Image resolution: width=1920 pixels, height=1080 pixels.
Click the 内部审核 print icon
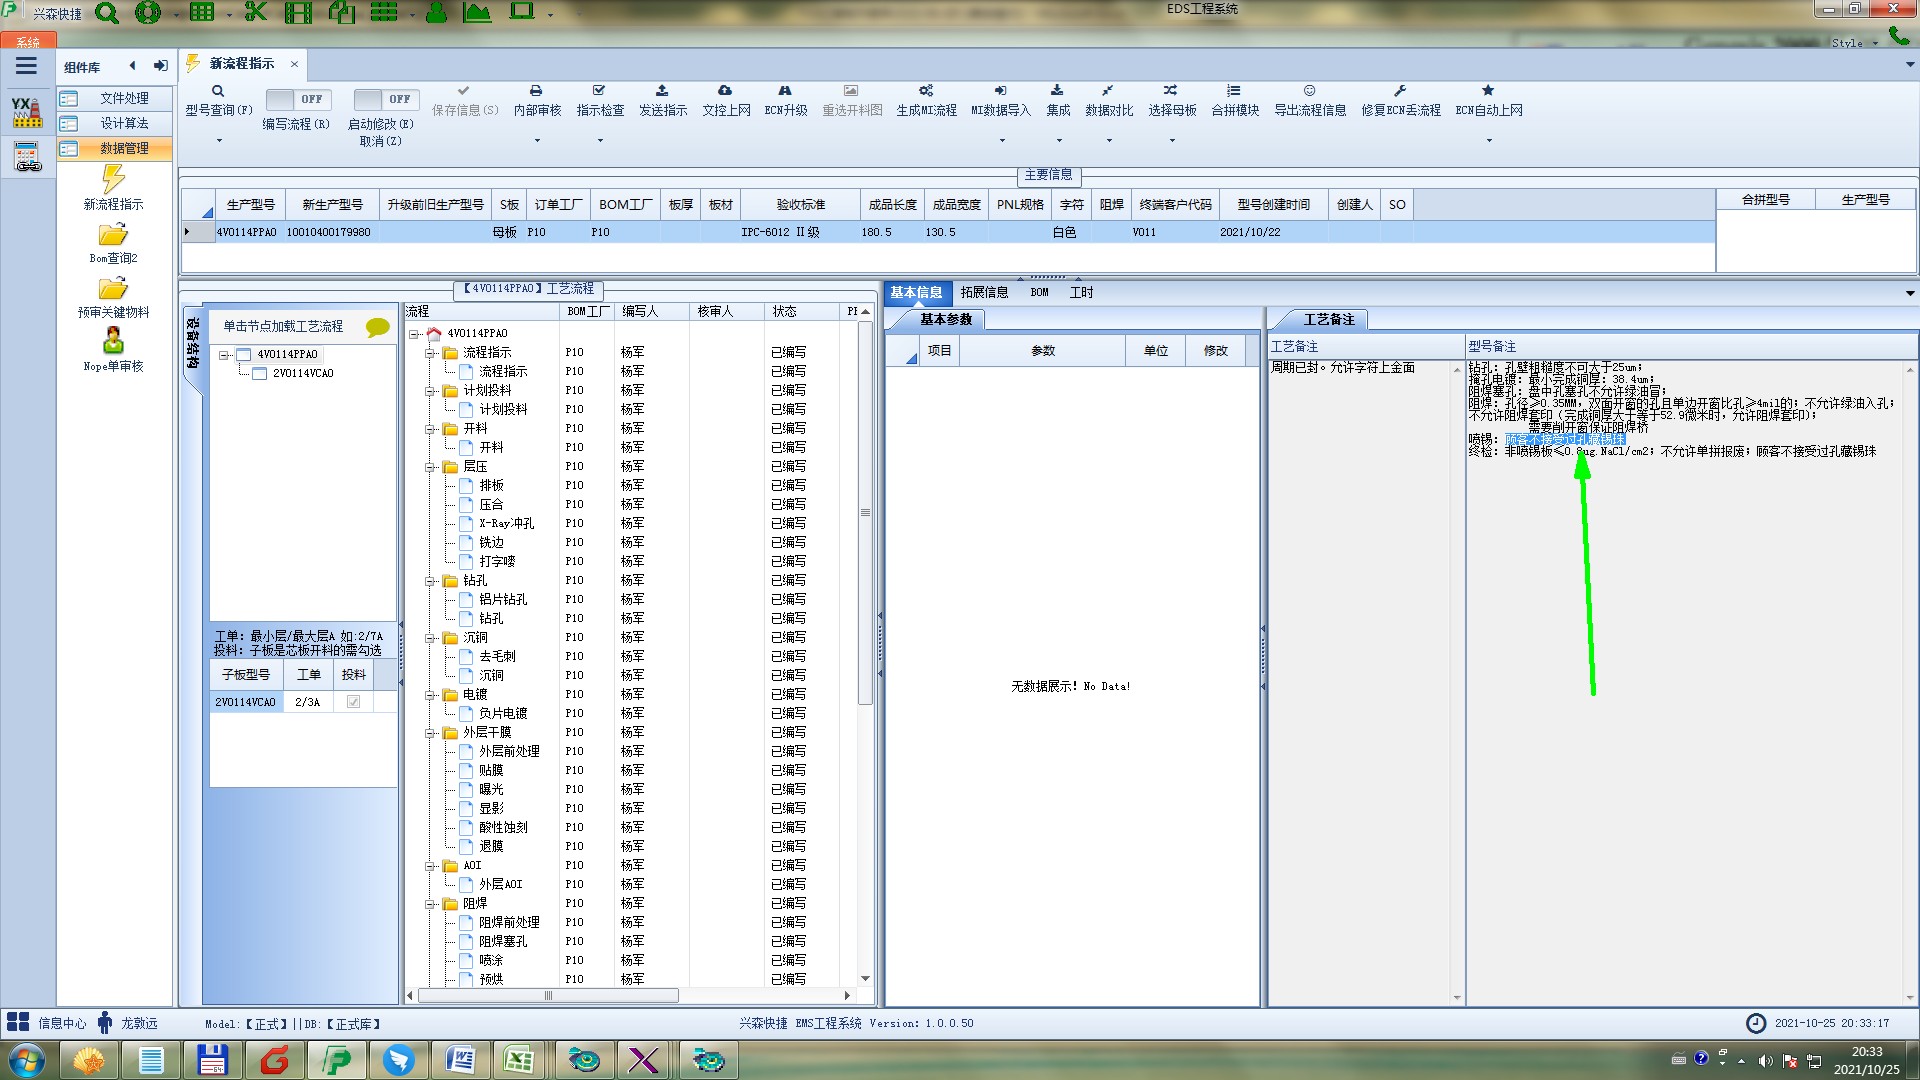536,91
